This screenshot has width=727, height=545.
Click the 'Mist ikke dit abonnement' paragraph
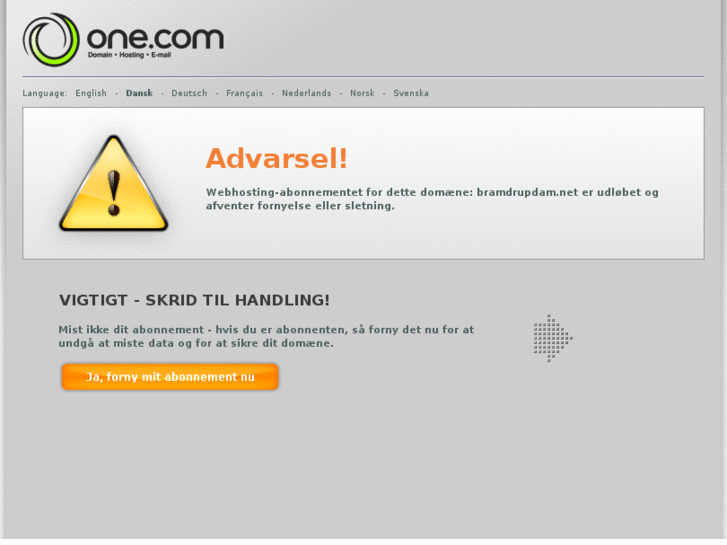point(266,336)
